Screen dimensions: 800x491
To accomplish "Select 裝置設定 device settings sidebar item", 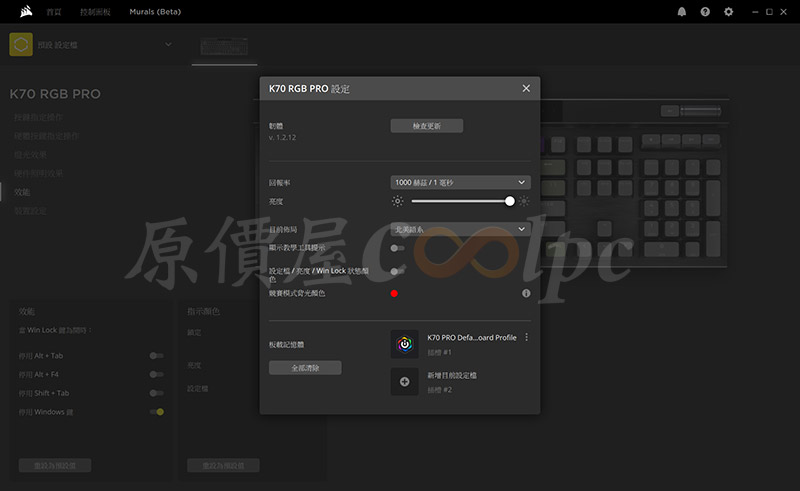I will click(x=30, y=211).
